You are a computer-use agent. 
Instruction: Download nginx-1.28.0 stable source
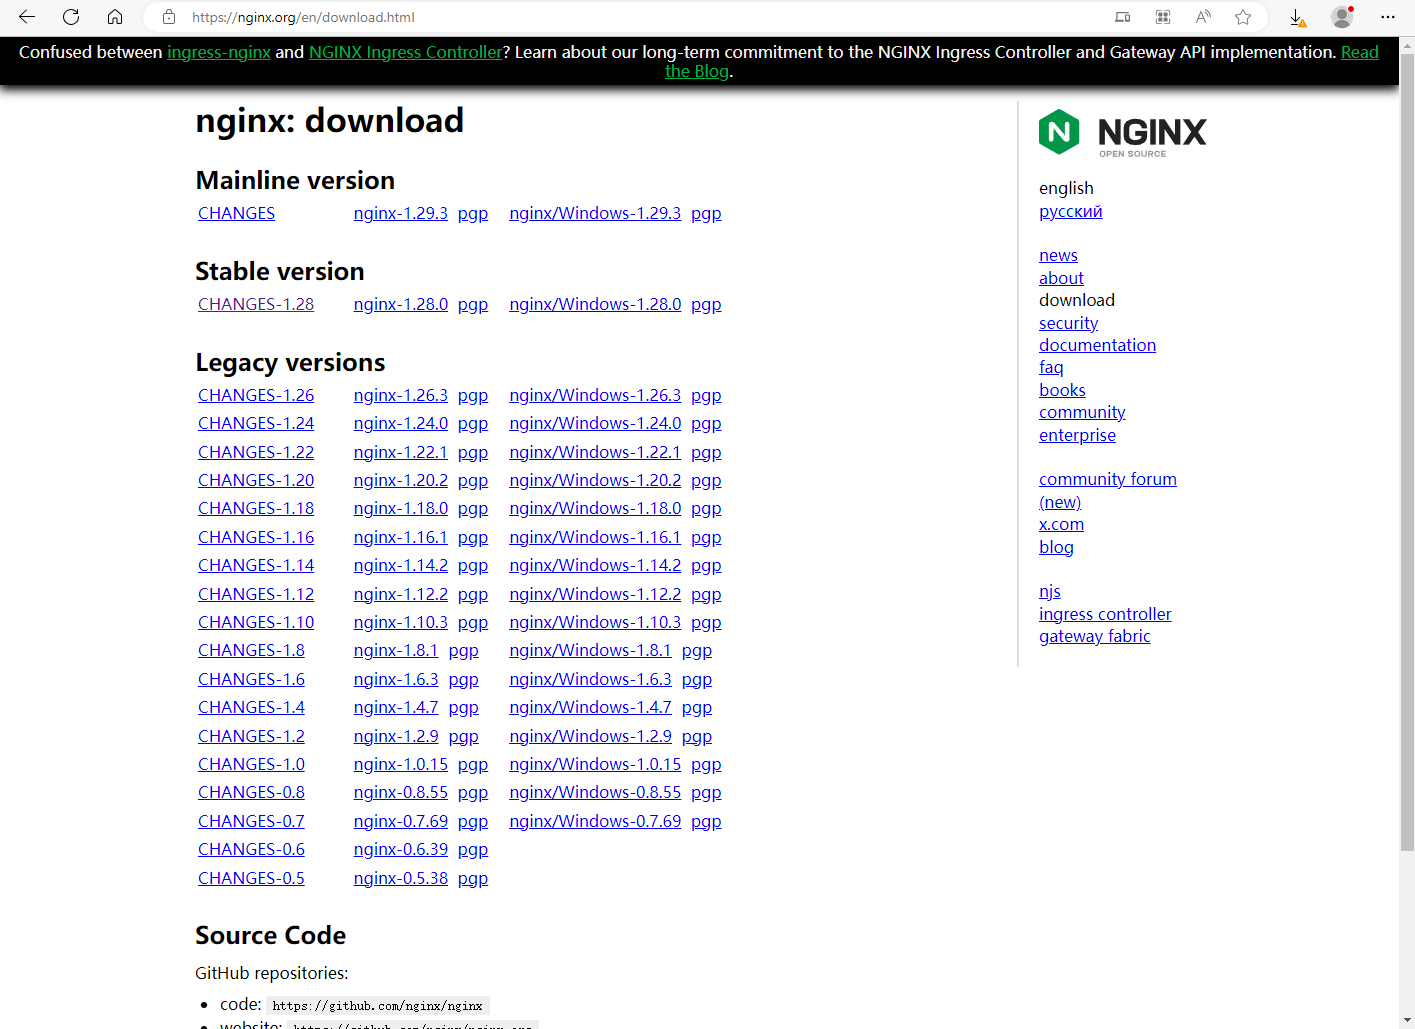point(400,304)
